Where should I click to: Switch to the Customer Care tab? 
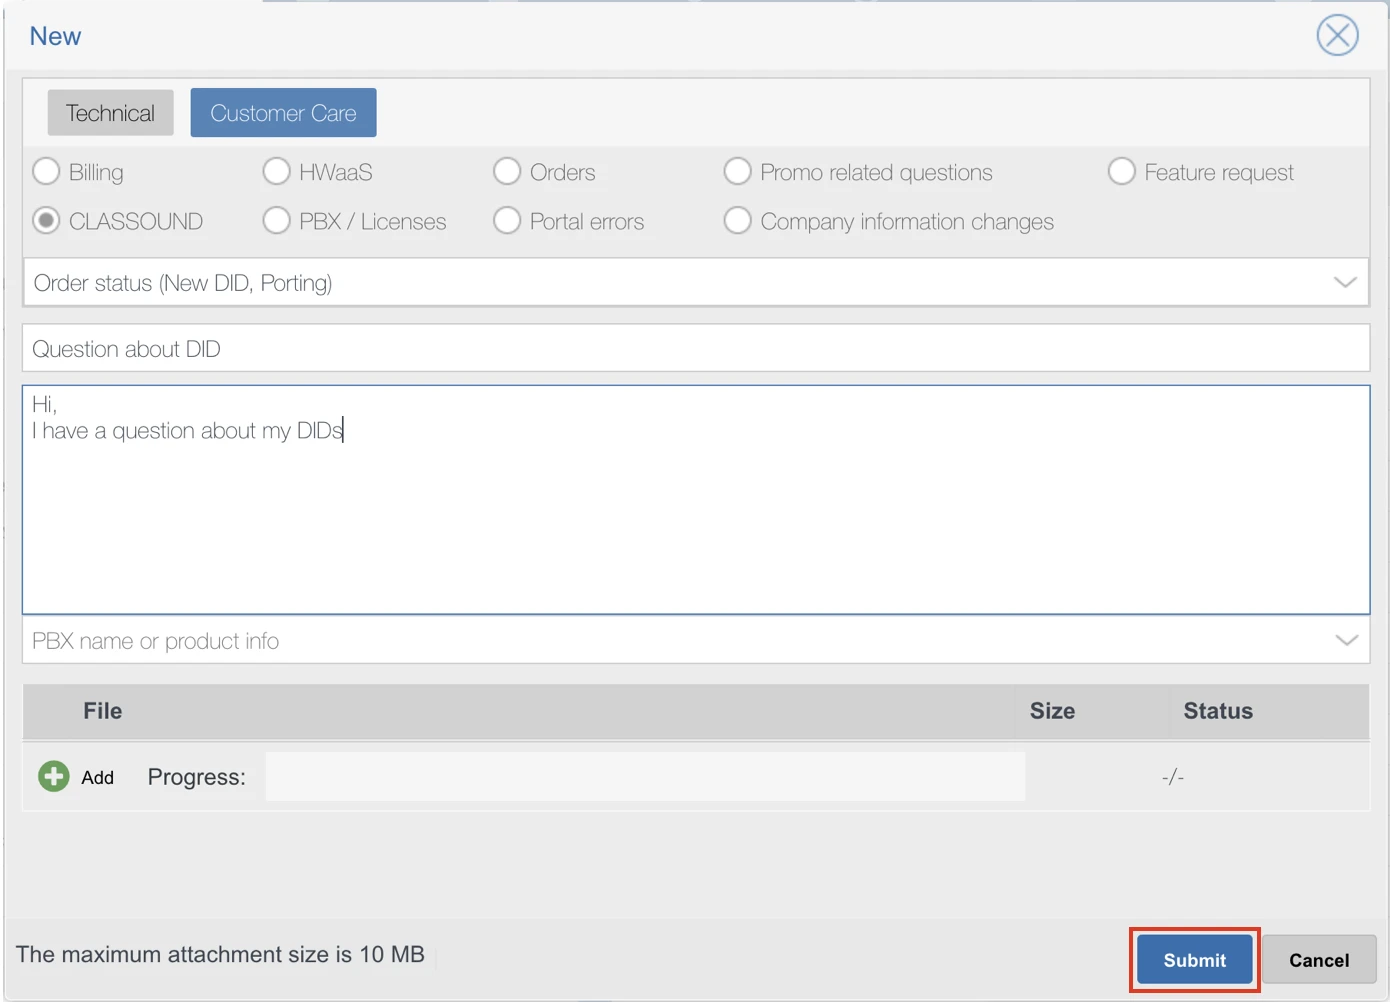283,113
